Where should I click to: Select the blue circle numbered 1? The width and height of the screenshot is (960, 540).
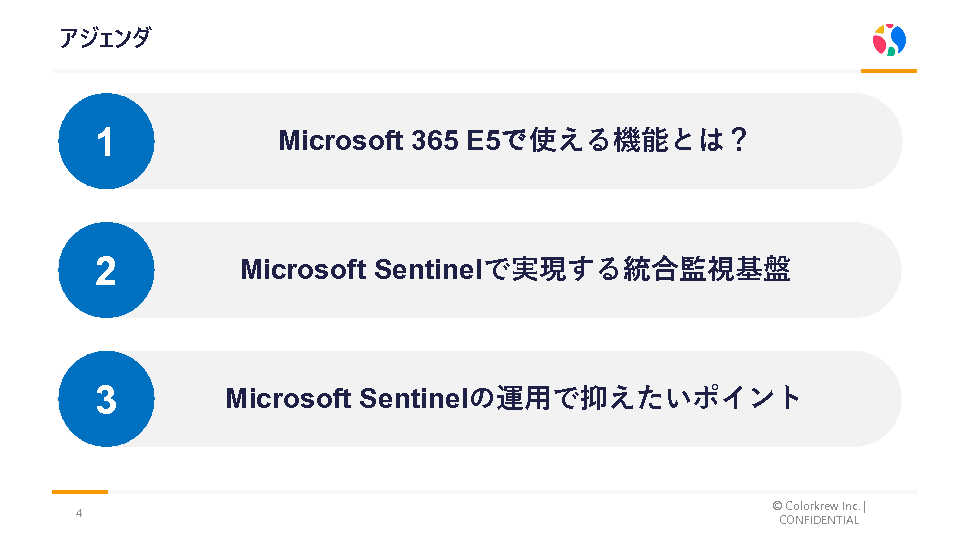click(x=106, y=141)
